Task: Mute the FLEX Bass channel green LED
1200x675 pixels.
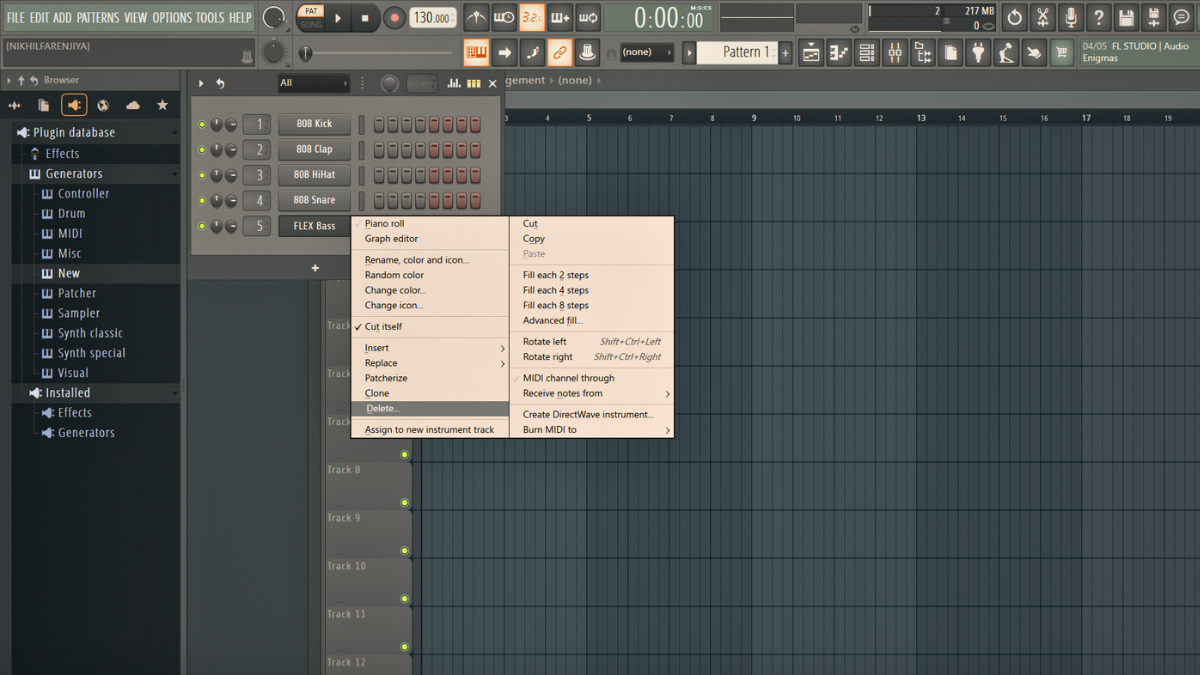Action: coord(202,226)
